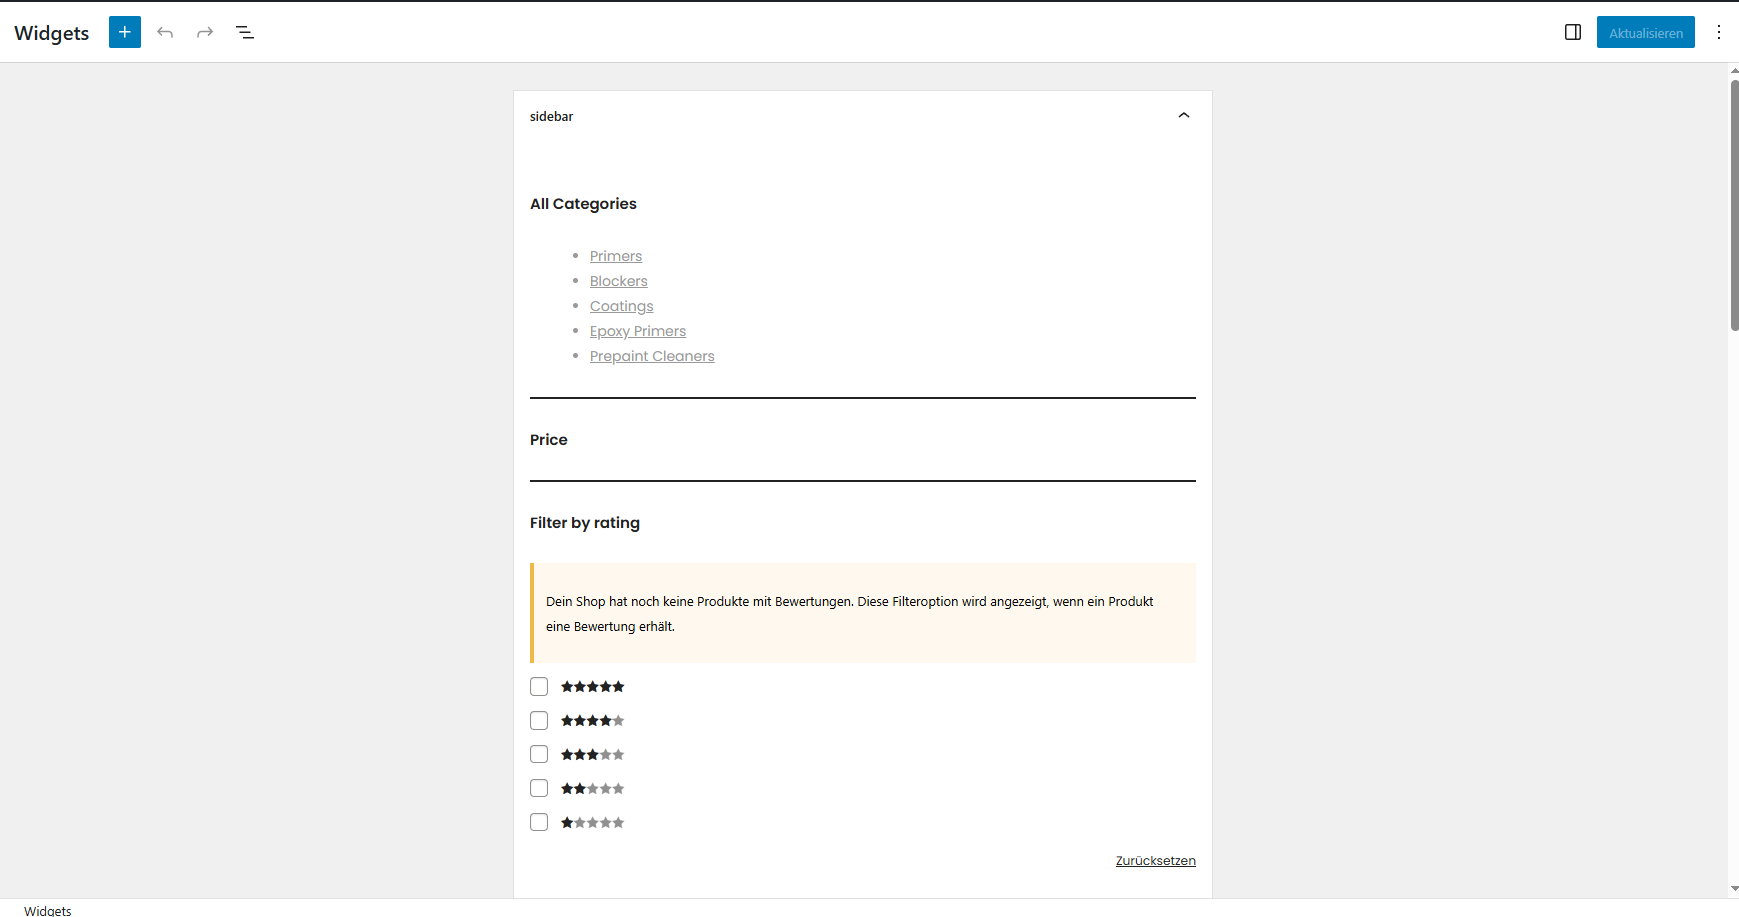Click the Aktualisieren button
Image resolution: width=1739 pixels, height=917 pixels.
point(1645,32)
